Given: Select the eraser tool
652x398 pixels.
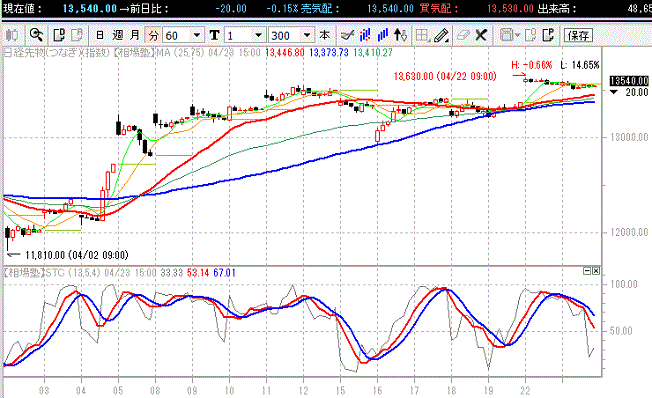Looking at the screenshot, I should point(463,35).
